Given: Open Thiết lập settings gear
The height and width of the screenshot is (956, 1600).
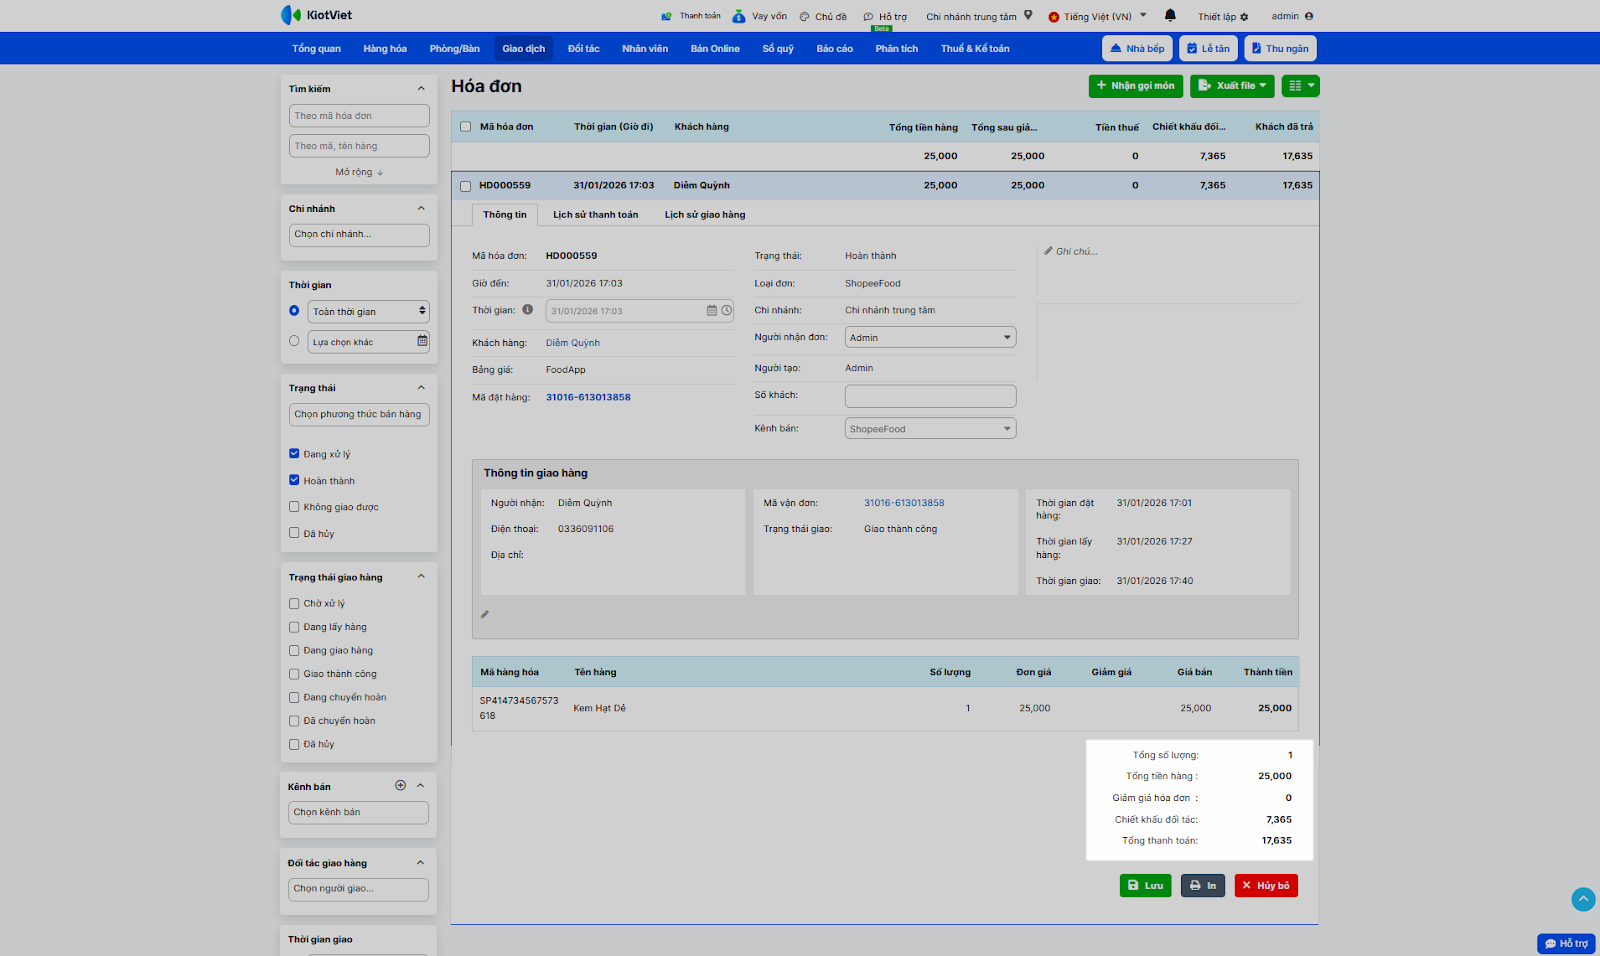Looking at the screenshot, I should 1244,17.
